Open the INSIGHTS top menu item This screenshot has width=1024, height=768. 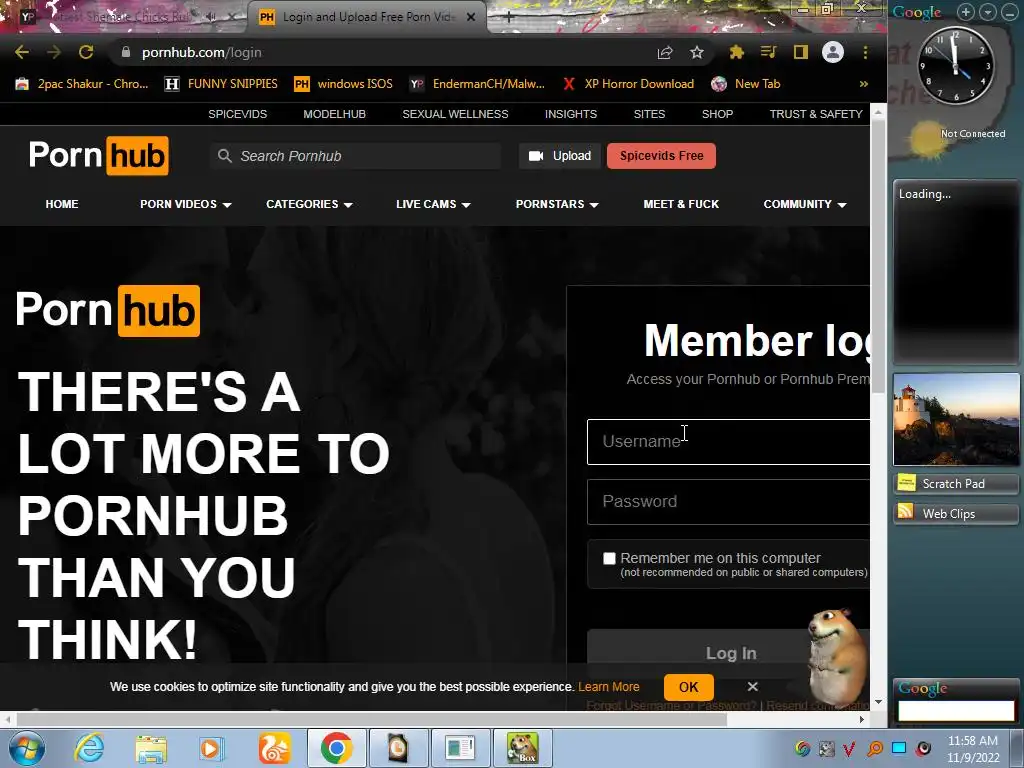click(571, 114)
